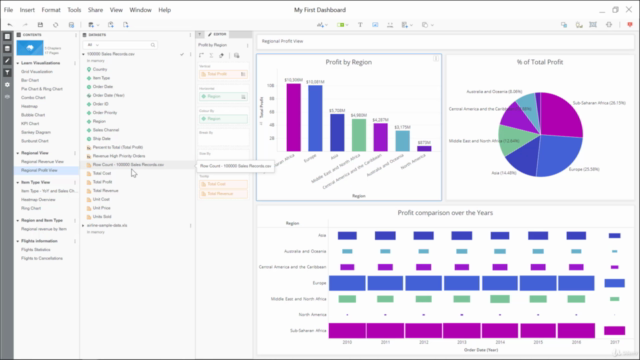The image size is (640, 360).
Task: Click the Save floppy disk icon
Action: click(40, 25)
